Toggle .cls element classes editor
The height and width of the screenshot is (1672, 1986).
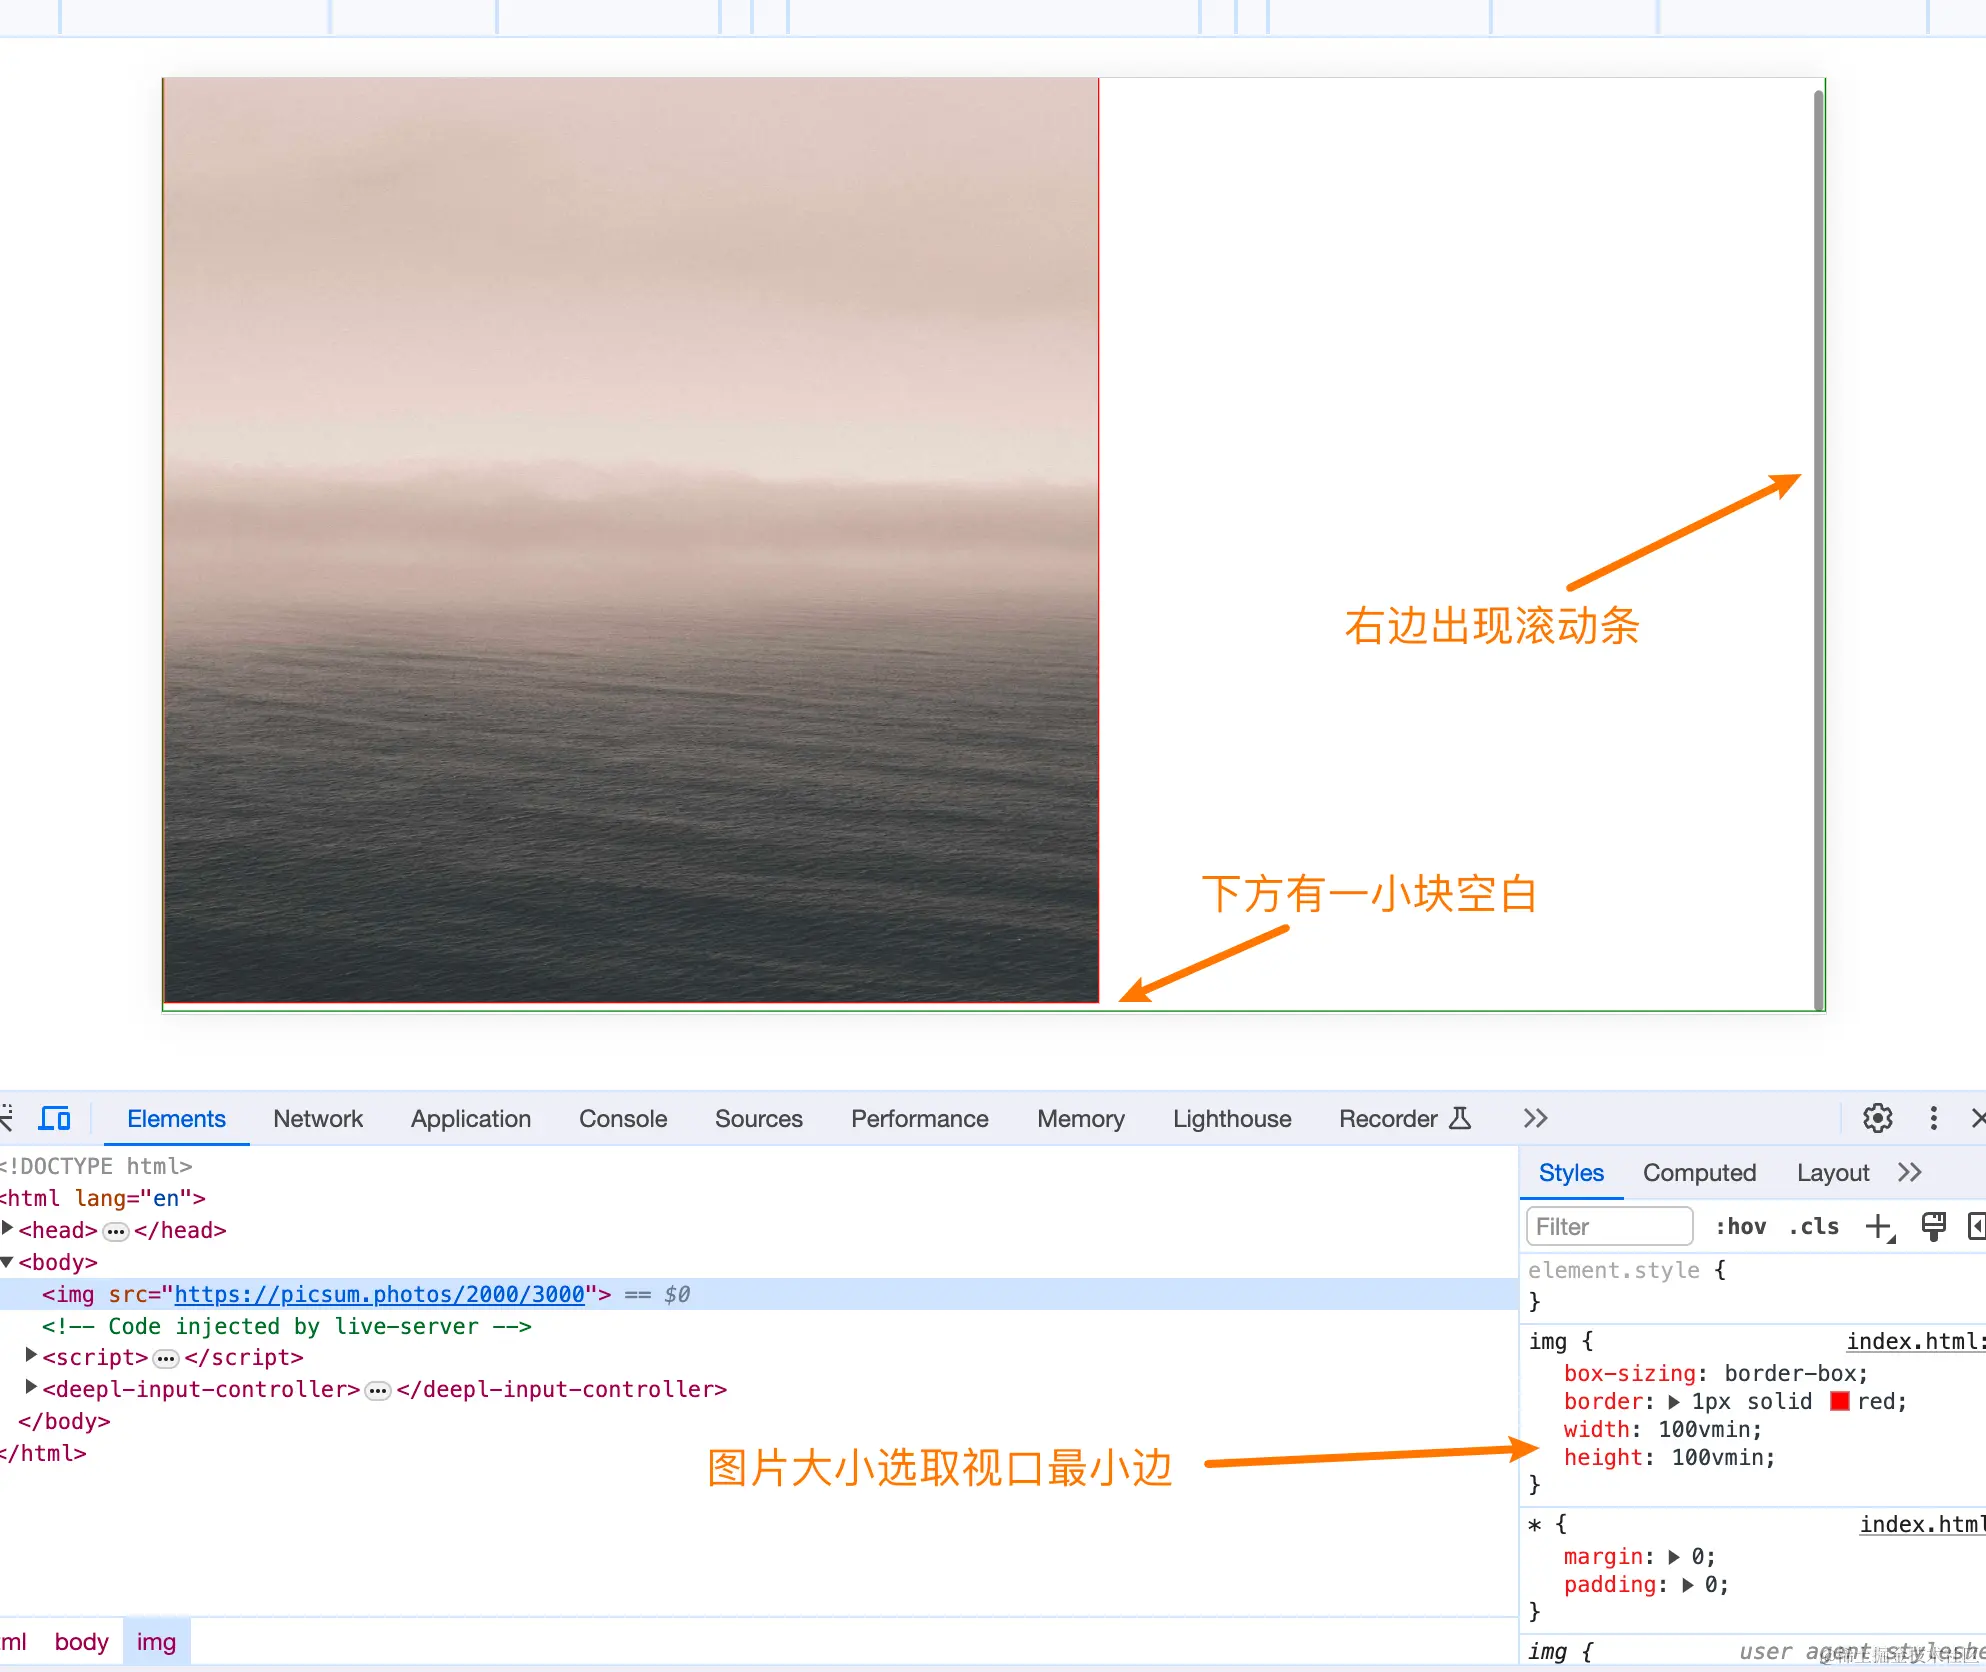coord(1813,1227)
